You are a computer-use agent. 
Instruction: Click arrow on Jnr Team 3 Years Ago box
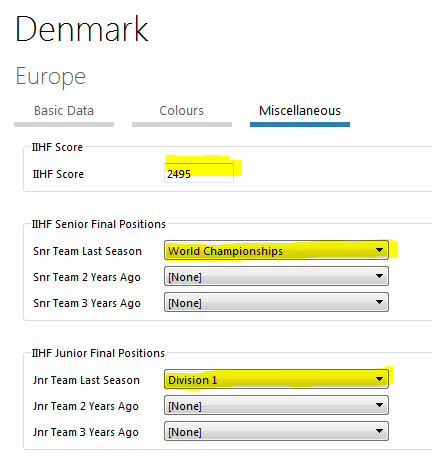tap(379, 431)
